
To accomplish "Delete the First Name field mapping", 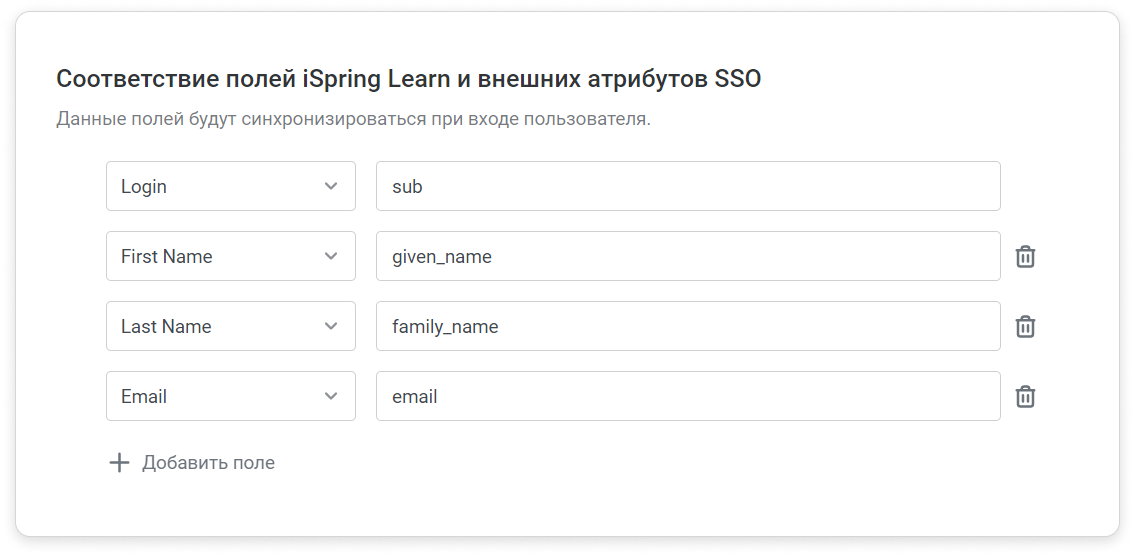I will click(1025, 256).
